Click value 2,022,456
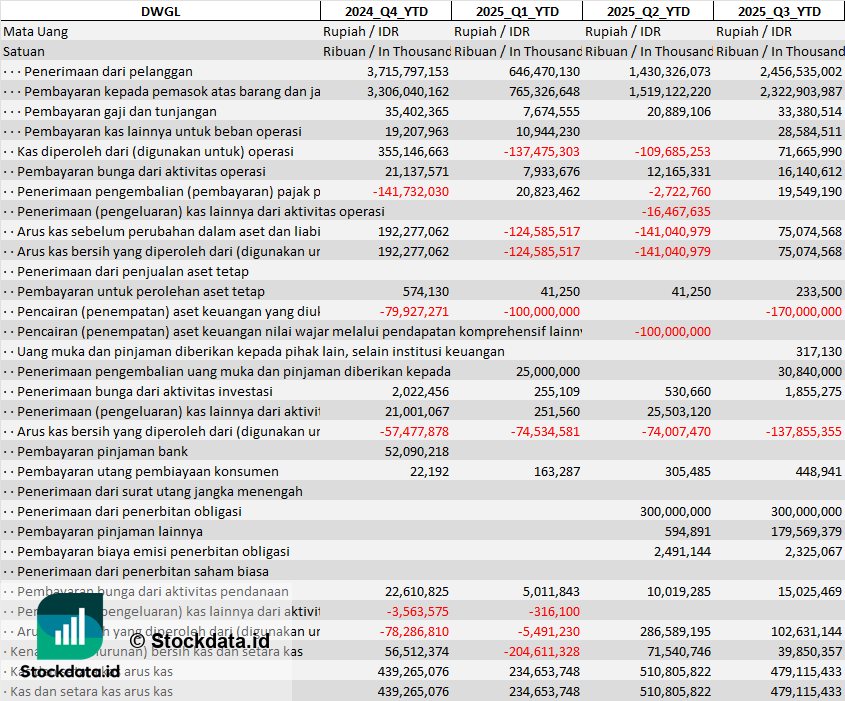Screen dimensions: 845x701 pos(420,392)
